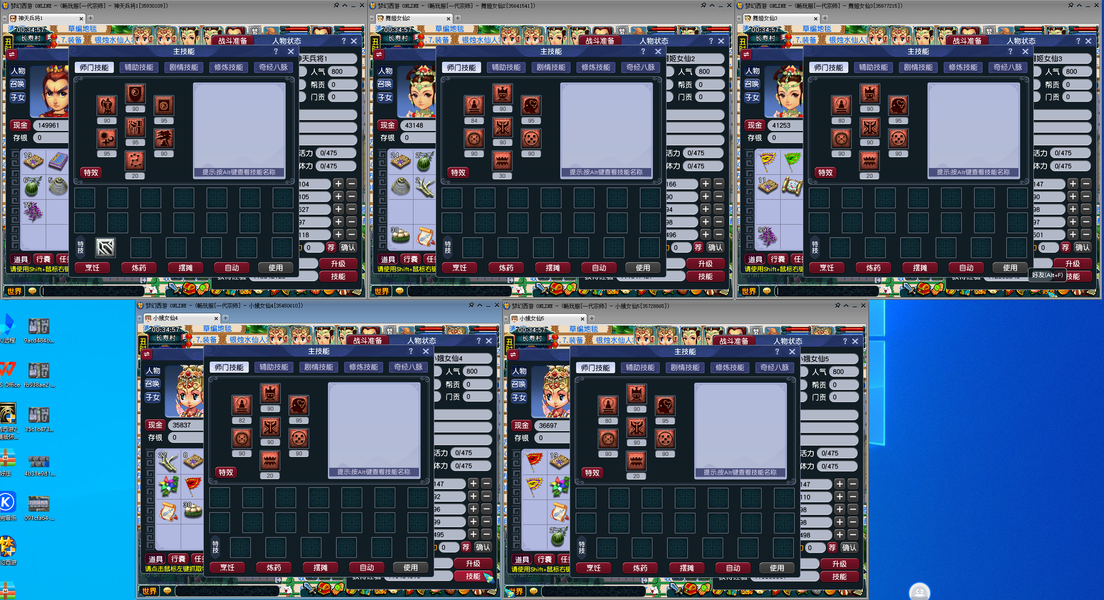
Task: Click the 神天兵将1 client tab at the top
Action: (x=45, y=18)
